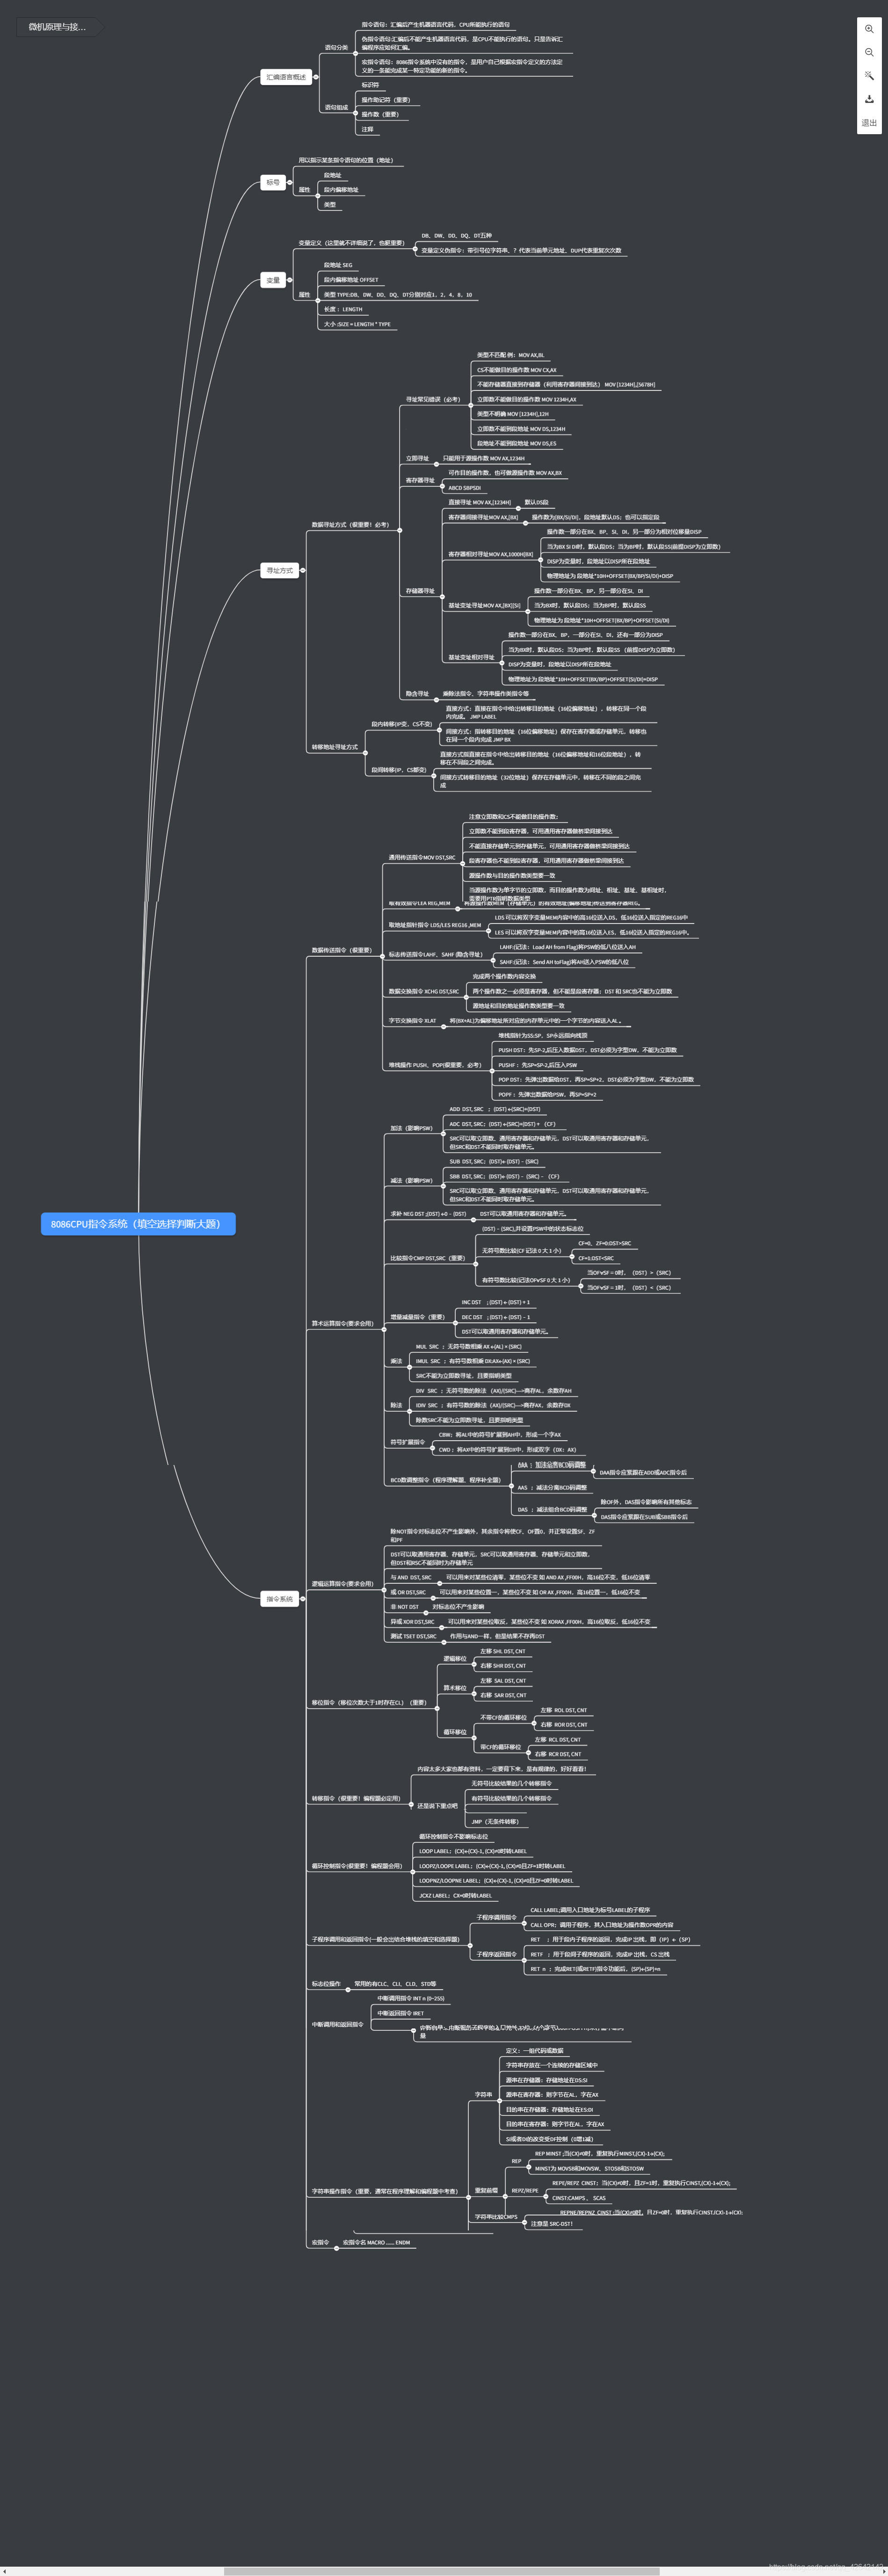Click the leaf text '注释'
Screen dimensions: 888x2576
click(x=367, y=129)
